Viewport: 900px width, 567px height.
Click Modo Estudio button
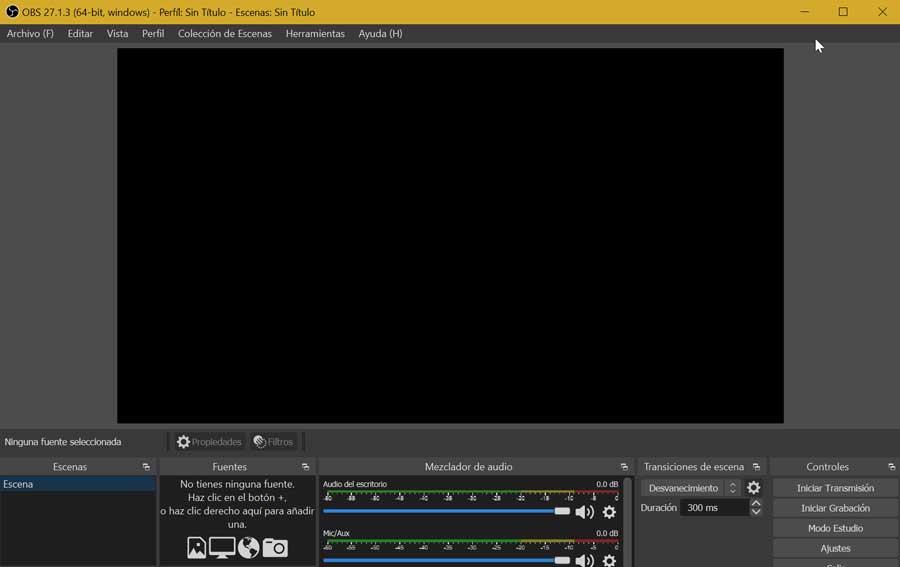[835, 529]
